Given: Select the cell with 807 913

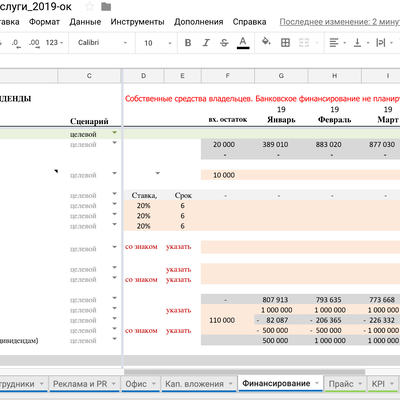Looking at the screenshot, I should (x=281, y=300).
